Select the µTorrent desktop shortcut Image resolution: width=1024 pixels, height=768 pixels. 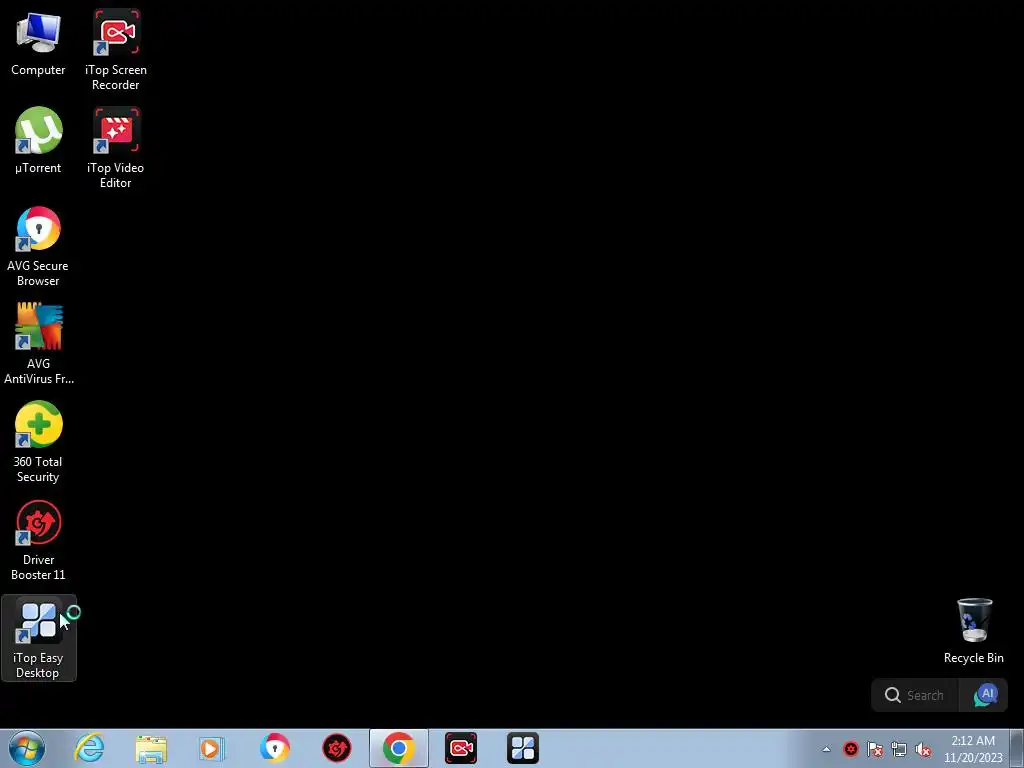[38, 140]
